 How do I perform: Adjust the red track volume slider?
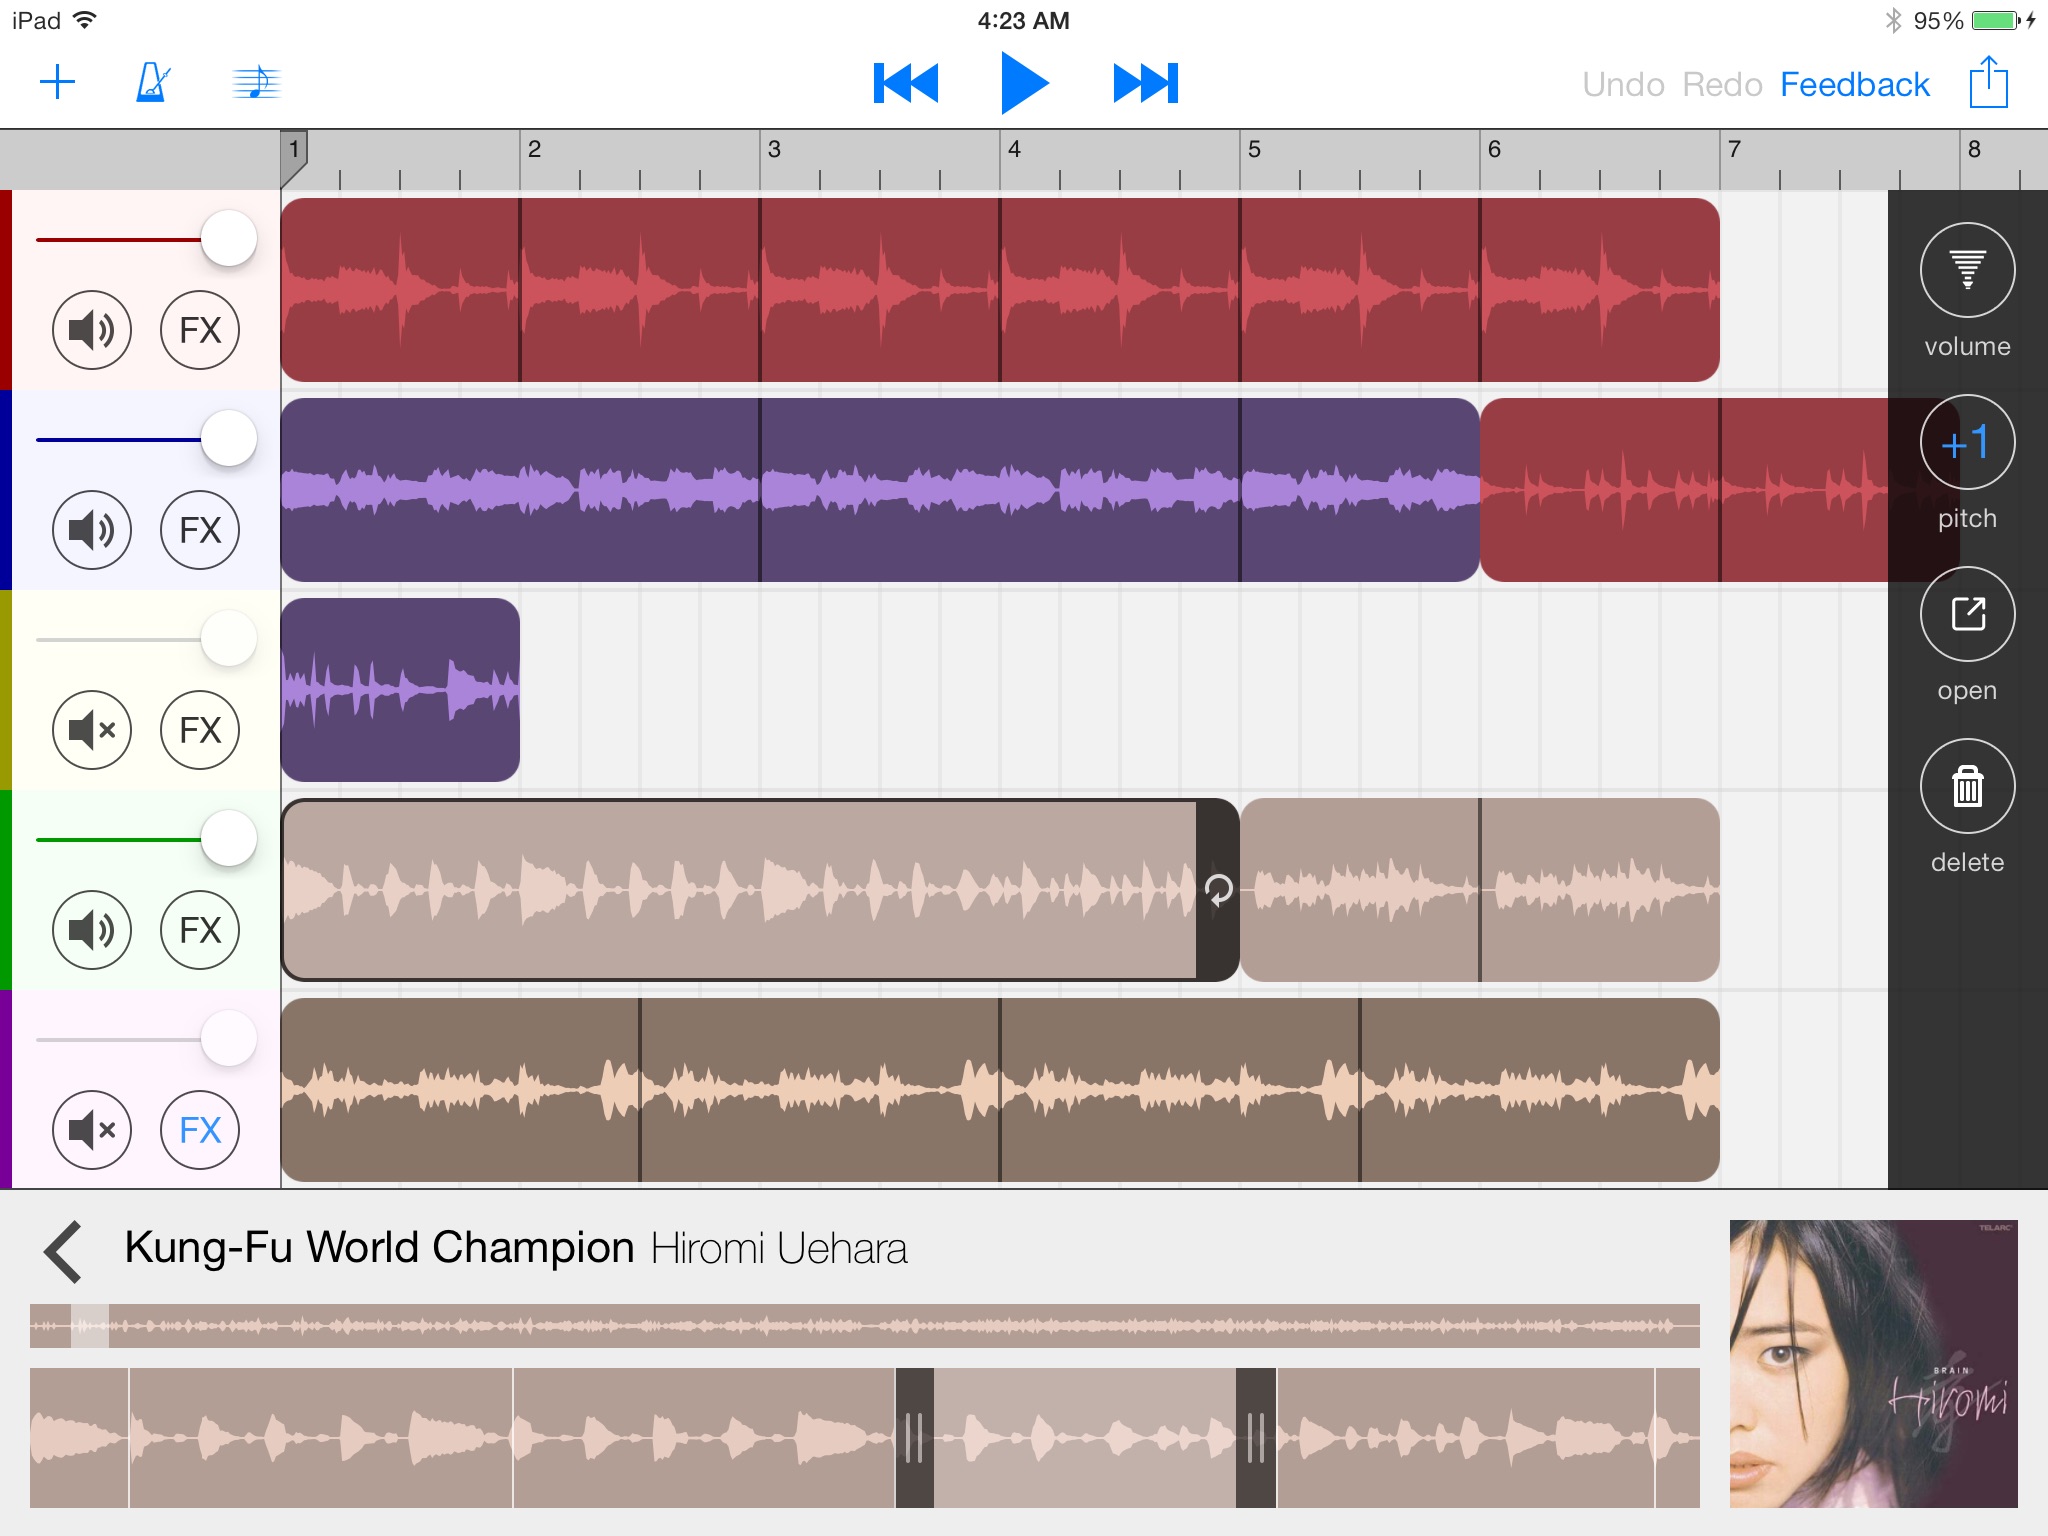coord(229,239)
